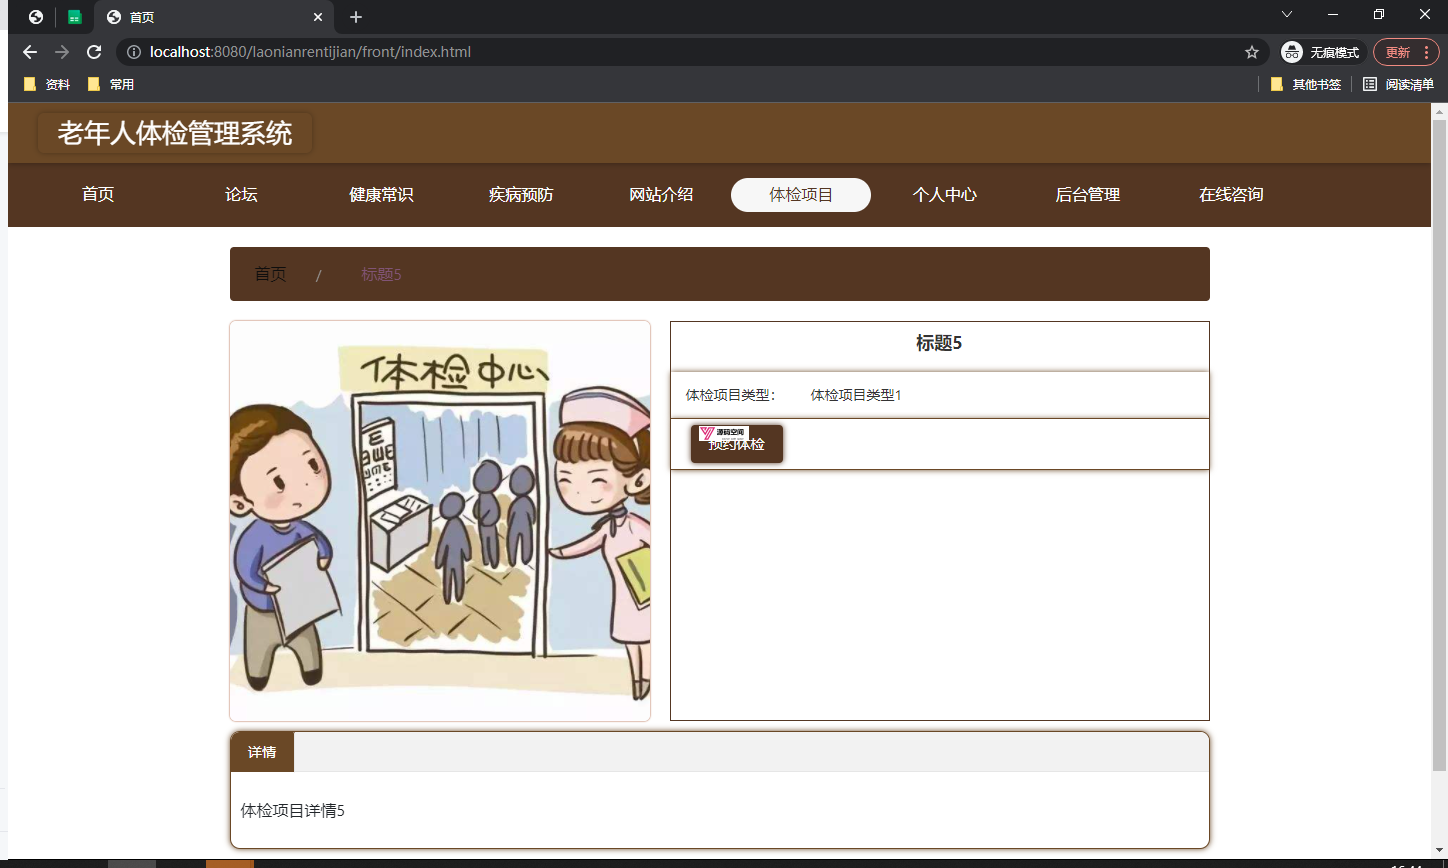Click the 更新 update button

point(1406,52)
